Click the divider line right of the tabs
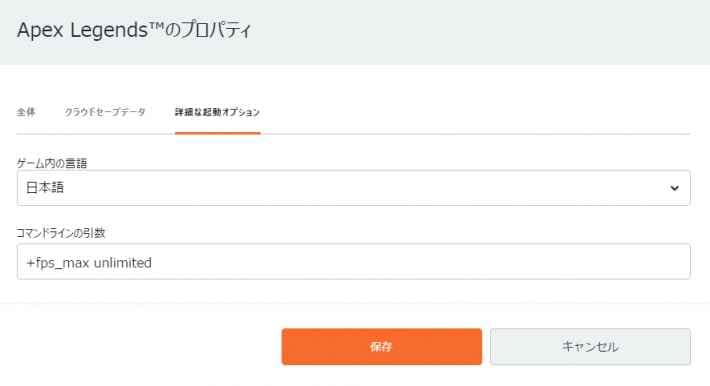The image size is (710, 386). point(475,134)
